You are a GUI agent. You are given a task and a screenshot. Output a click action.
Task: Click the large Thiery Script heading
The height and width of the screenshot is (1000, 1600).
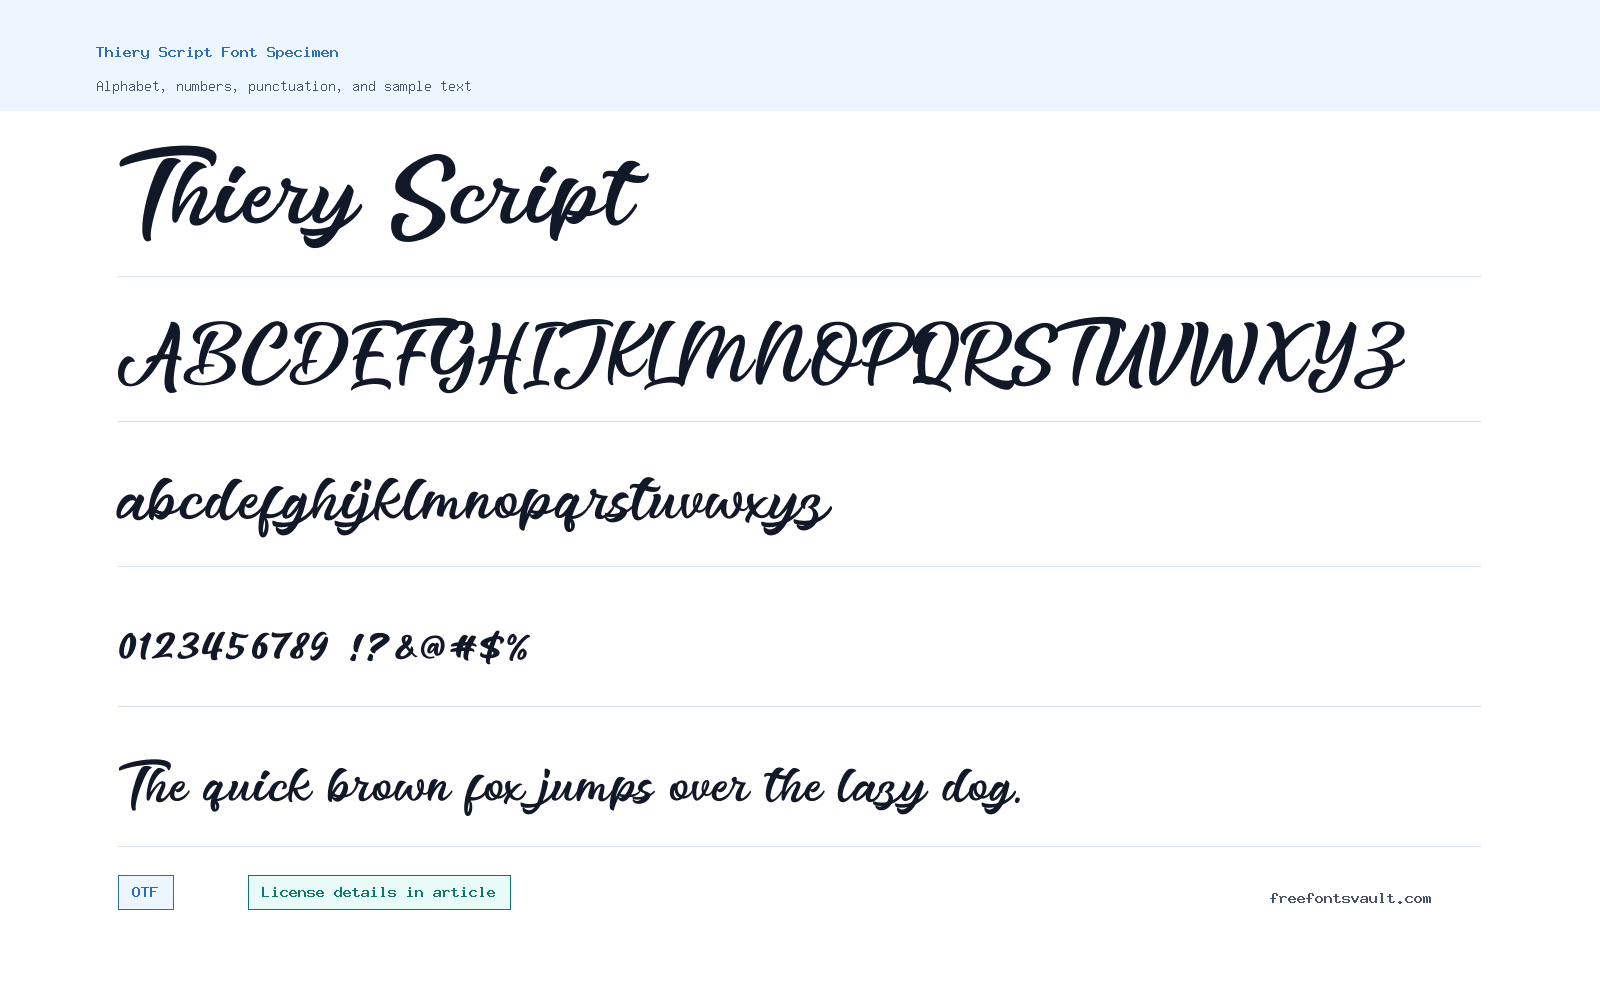click(382, 196)
